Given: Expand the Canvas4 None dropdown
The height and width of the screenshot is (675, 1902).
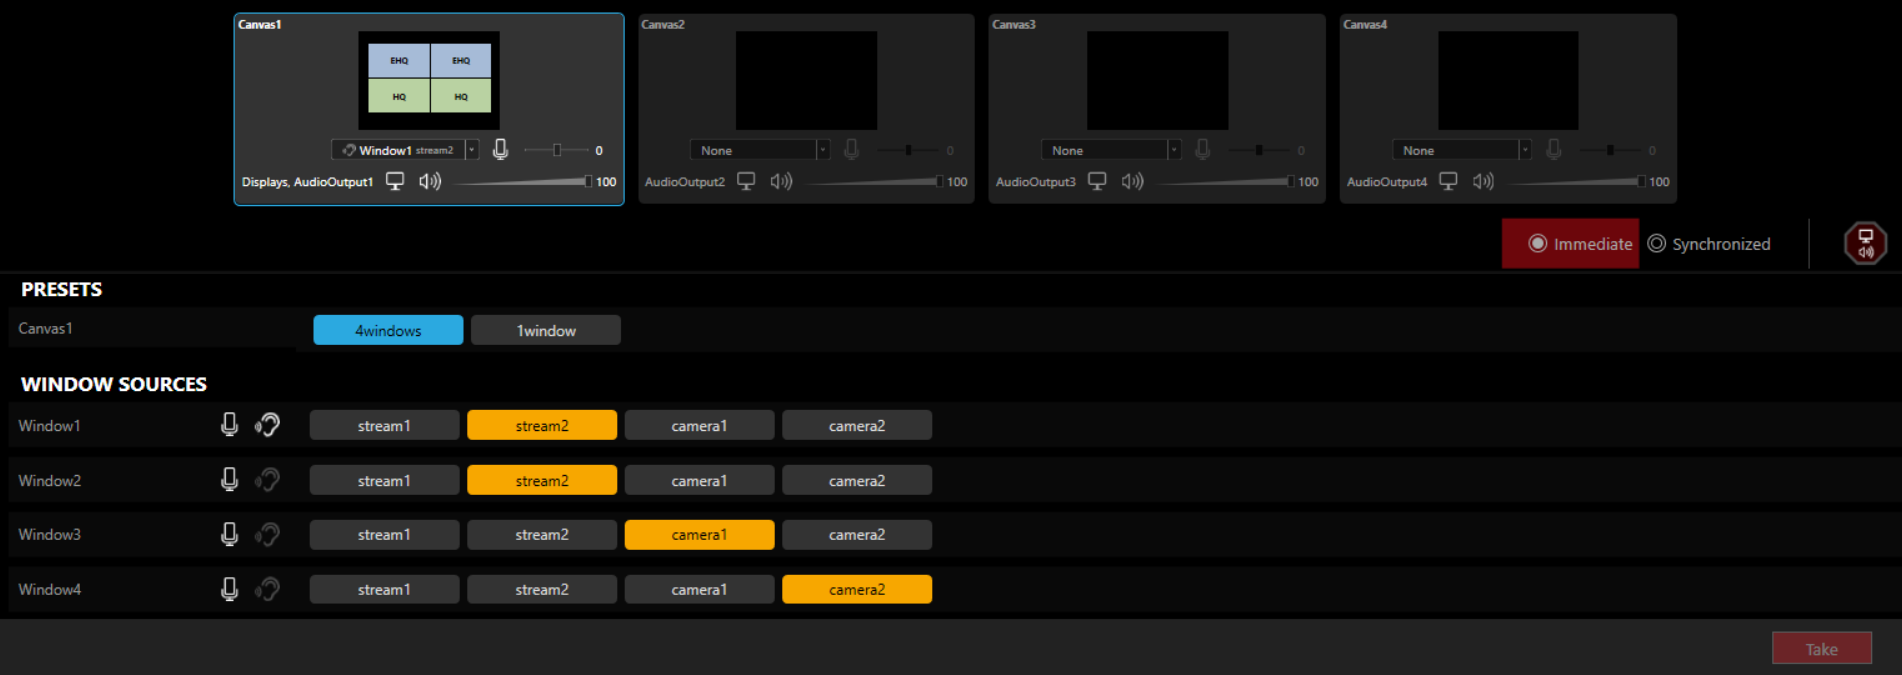Looking at the screenshot, I should pyautogui.click(x=1524, y=150).
